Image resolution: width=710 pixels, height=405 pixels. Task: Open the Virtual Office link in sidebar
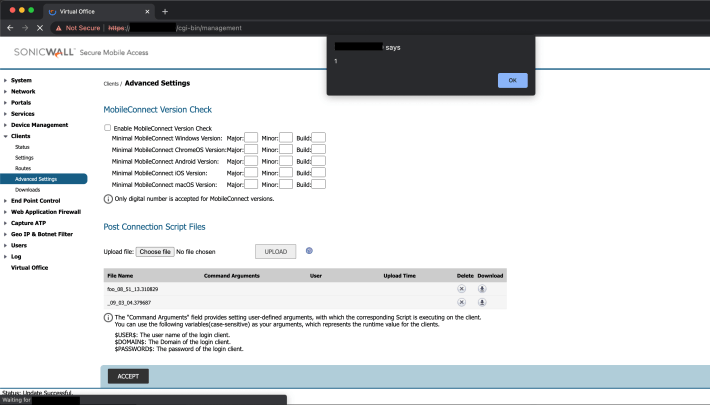click(x=29, y=268)
